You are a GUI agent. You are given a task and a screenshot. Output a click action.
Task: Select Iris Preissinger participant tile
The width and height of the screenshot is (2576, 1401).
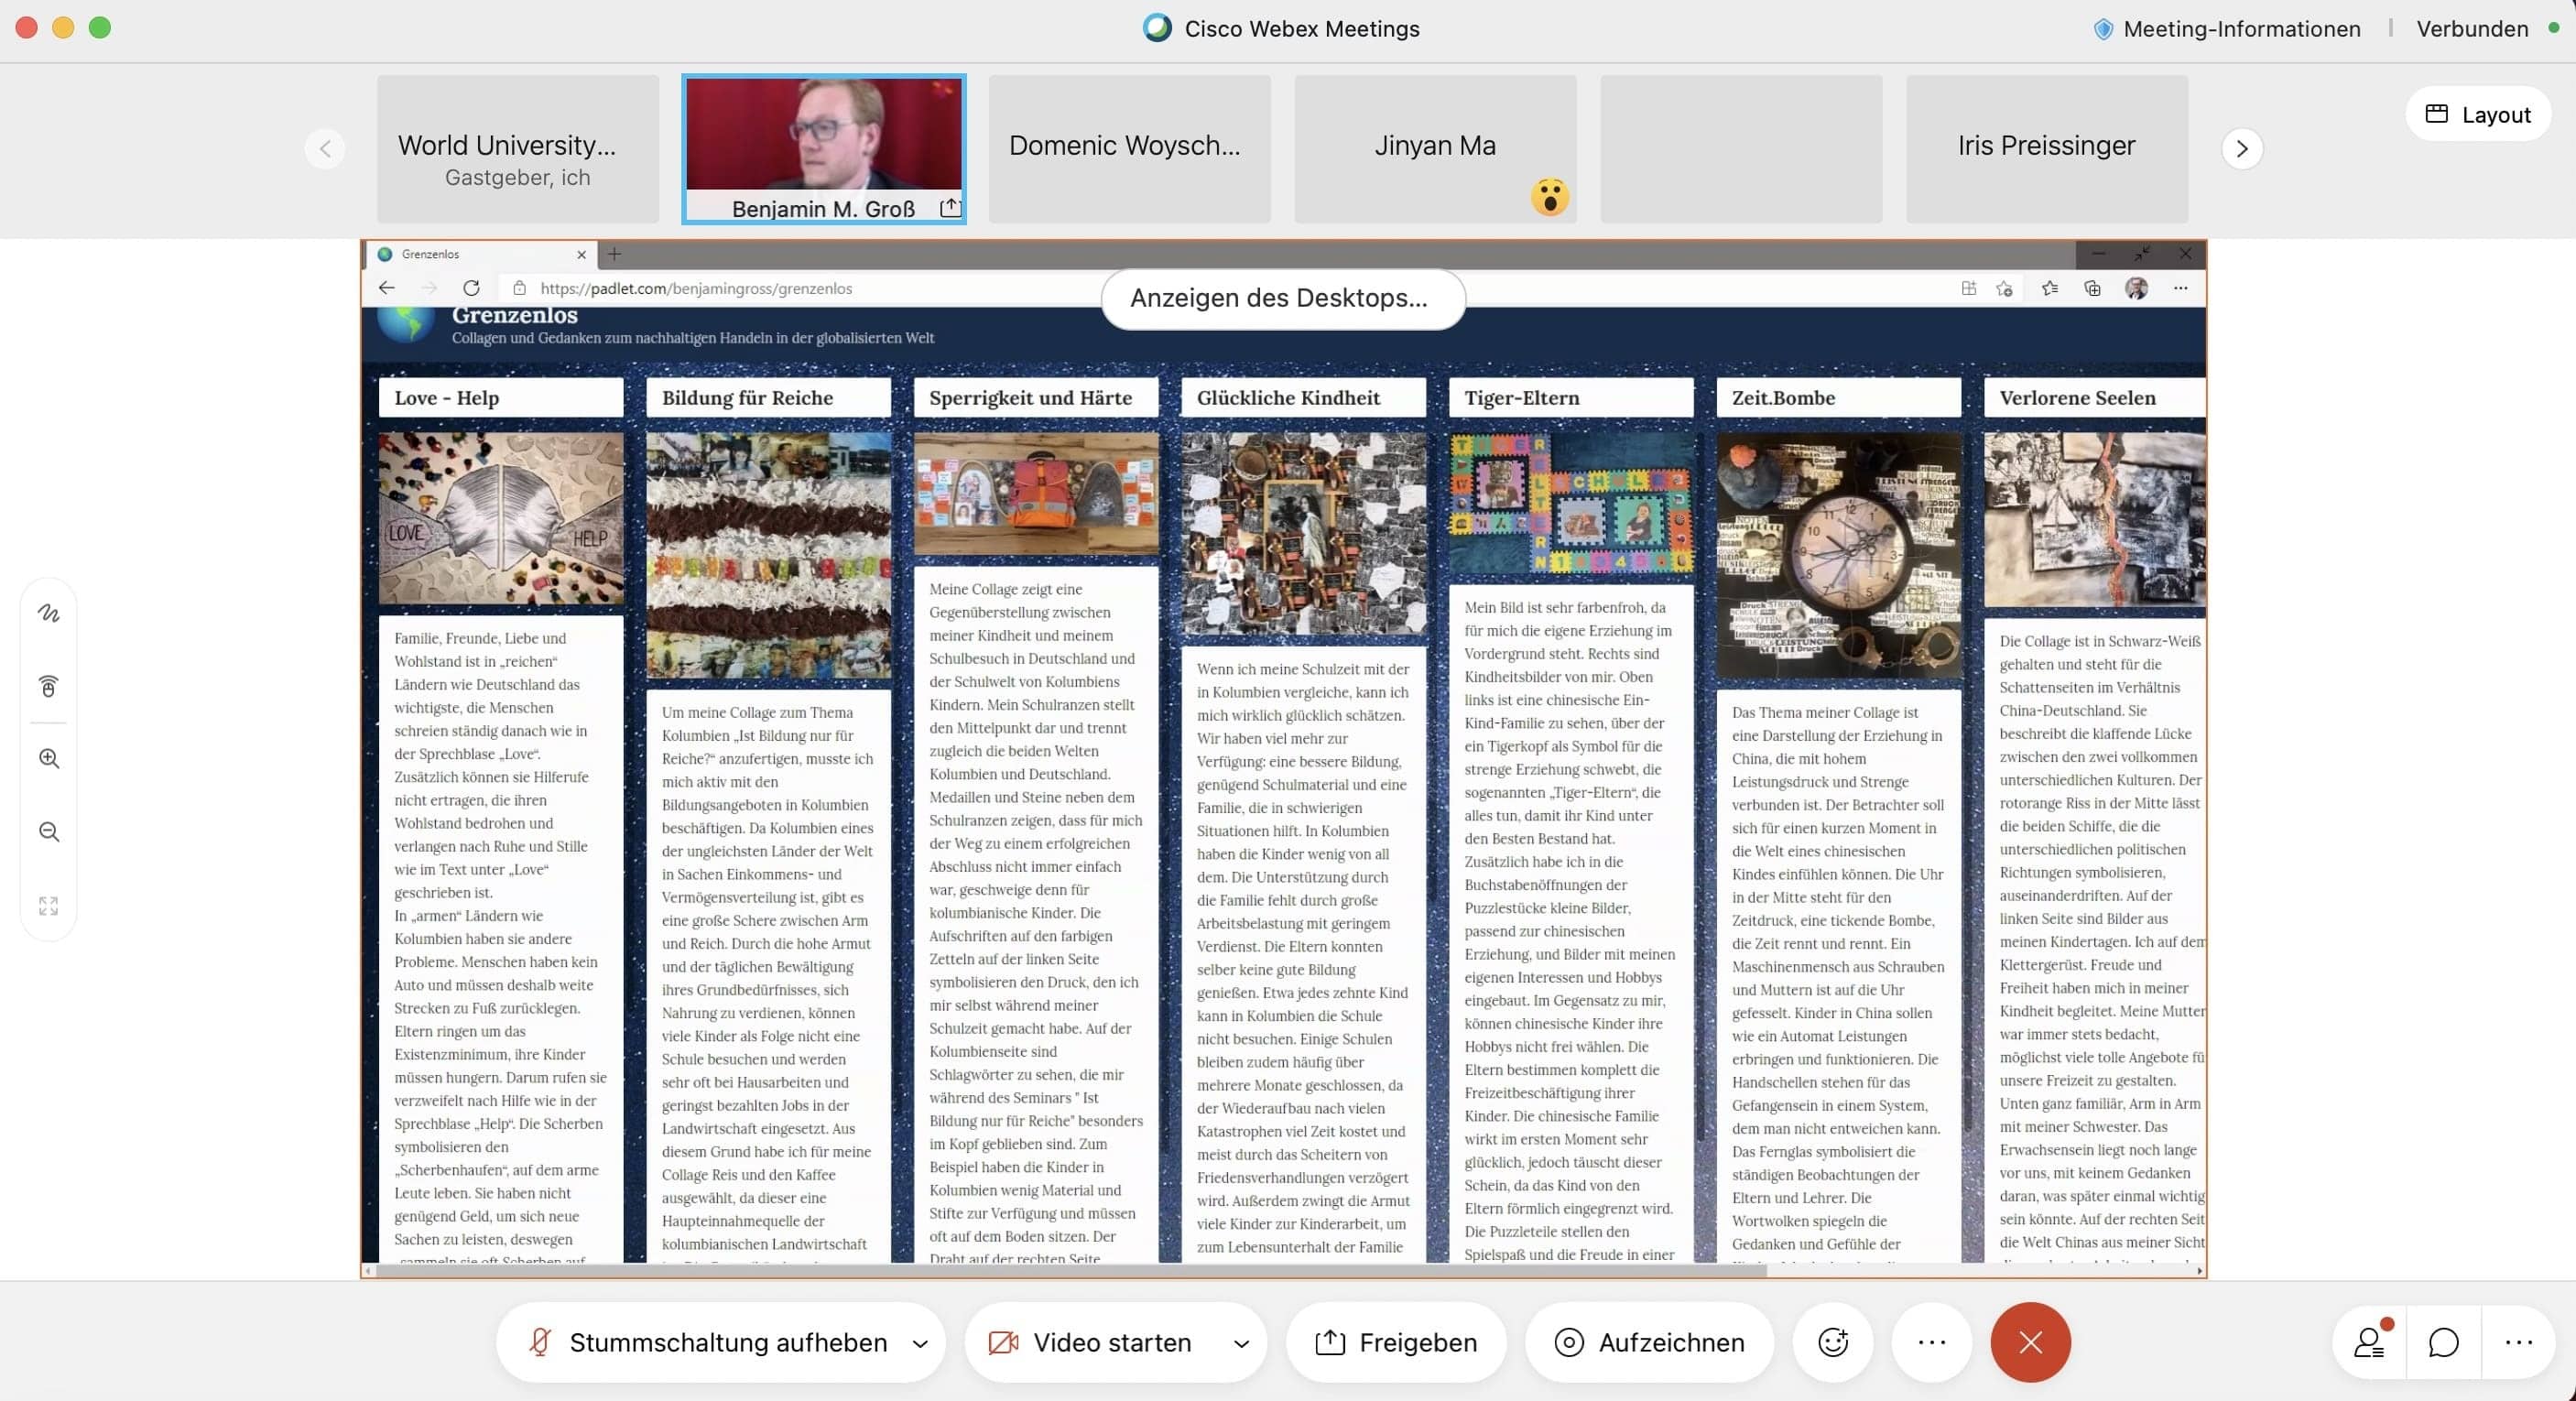pos(2046,149)
